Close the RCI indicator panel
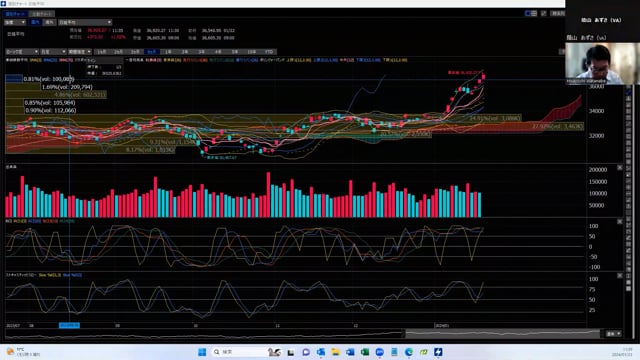 coord(620,222)
